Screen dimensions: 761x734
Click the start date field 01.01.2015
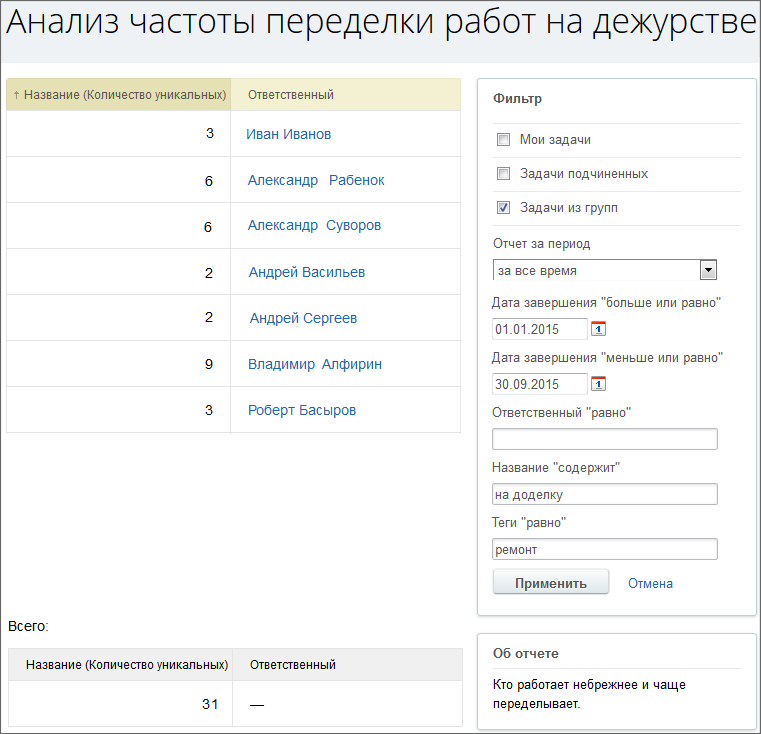pyautogui.click(x=540, y=329)
